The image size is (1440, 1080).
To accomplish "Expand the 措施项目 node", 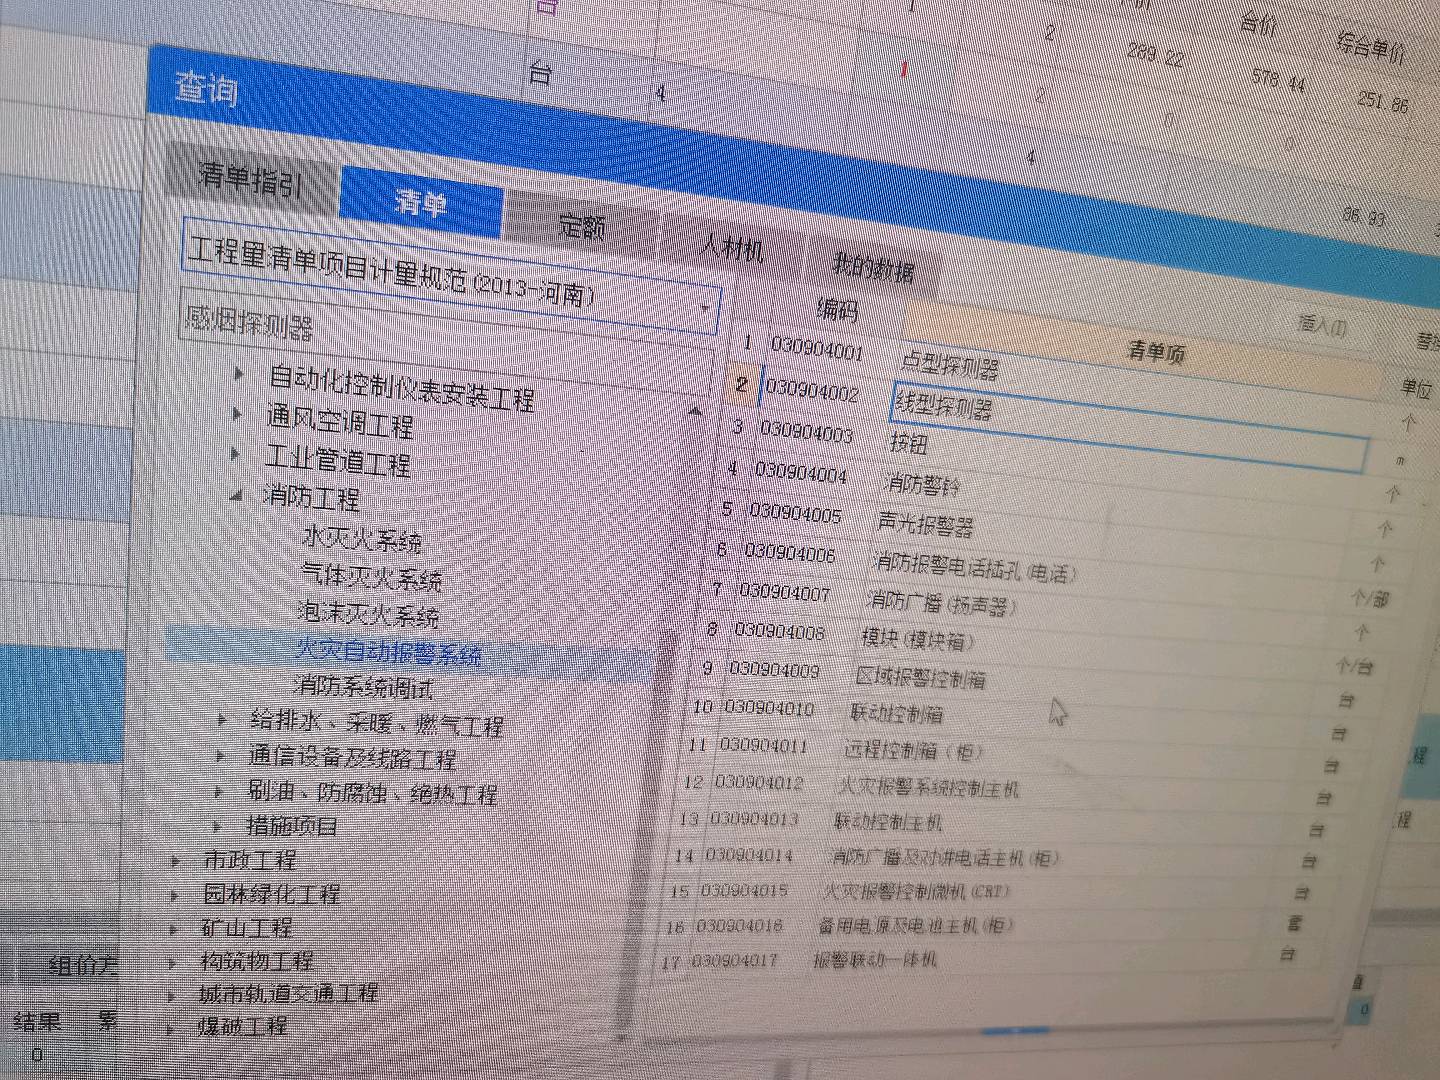I will [x=217, y=826].
